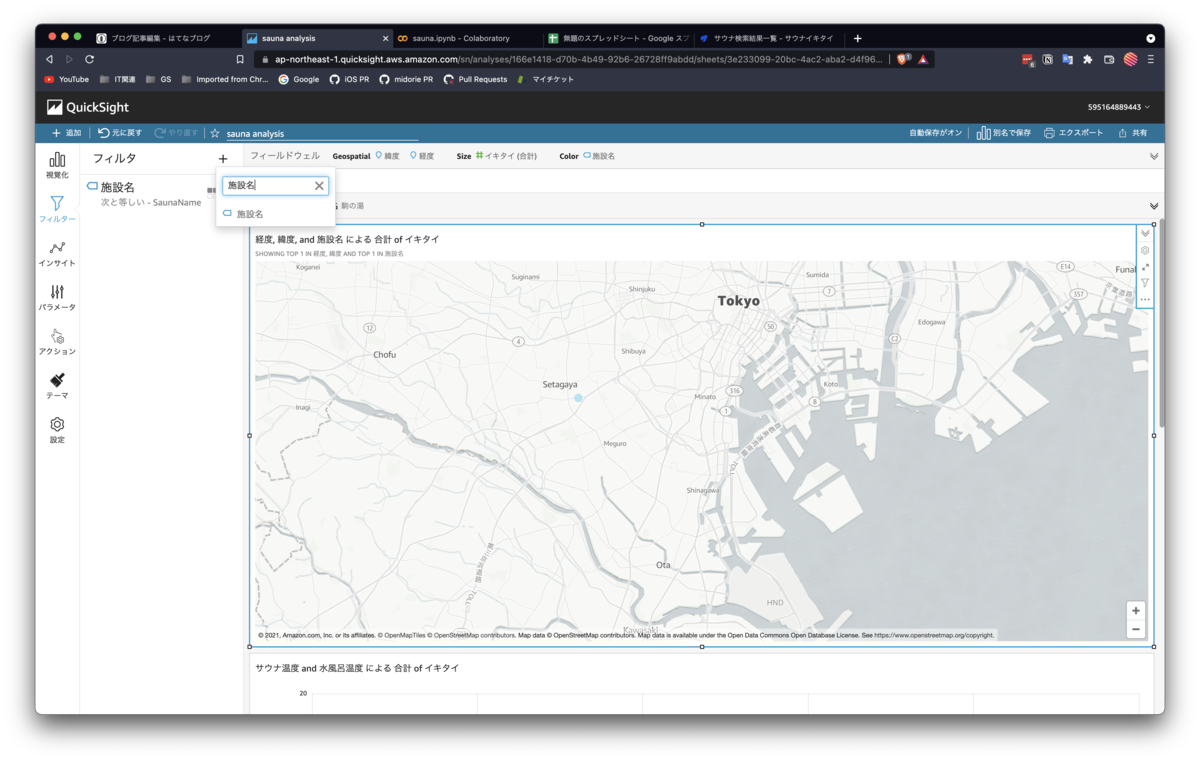
Task: Open the account 595164889443 dropdown
Action: 1119,107
